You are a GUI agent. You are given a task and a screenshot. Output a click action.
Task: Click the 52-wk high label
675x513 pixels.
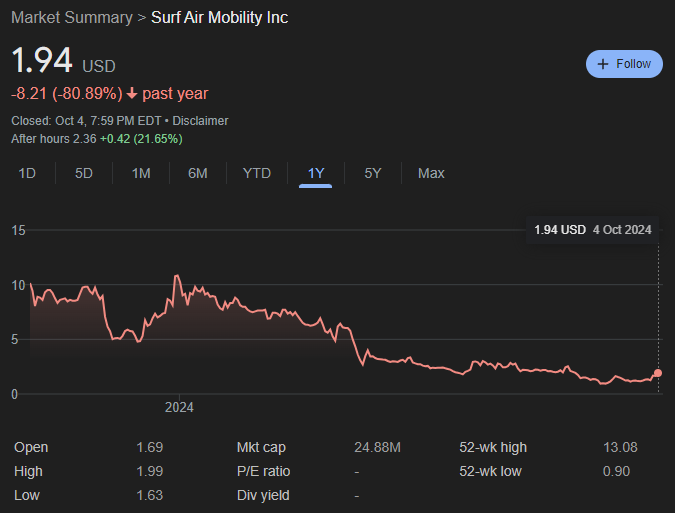(493, 448)
